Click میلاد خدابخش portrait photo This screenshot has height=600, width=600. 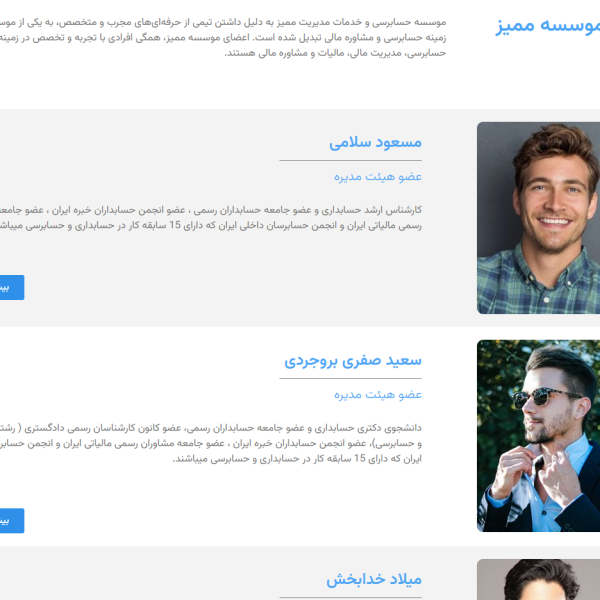click(x=538, y=579)
